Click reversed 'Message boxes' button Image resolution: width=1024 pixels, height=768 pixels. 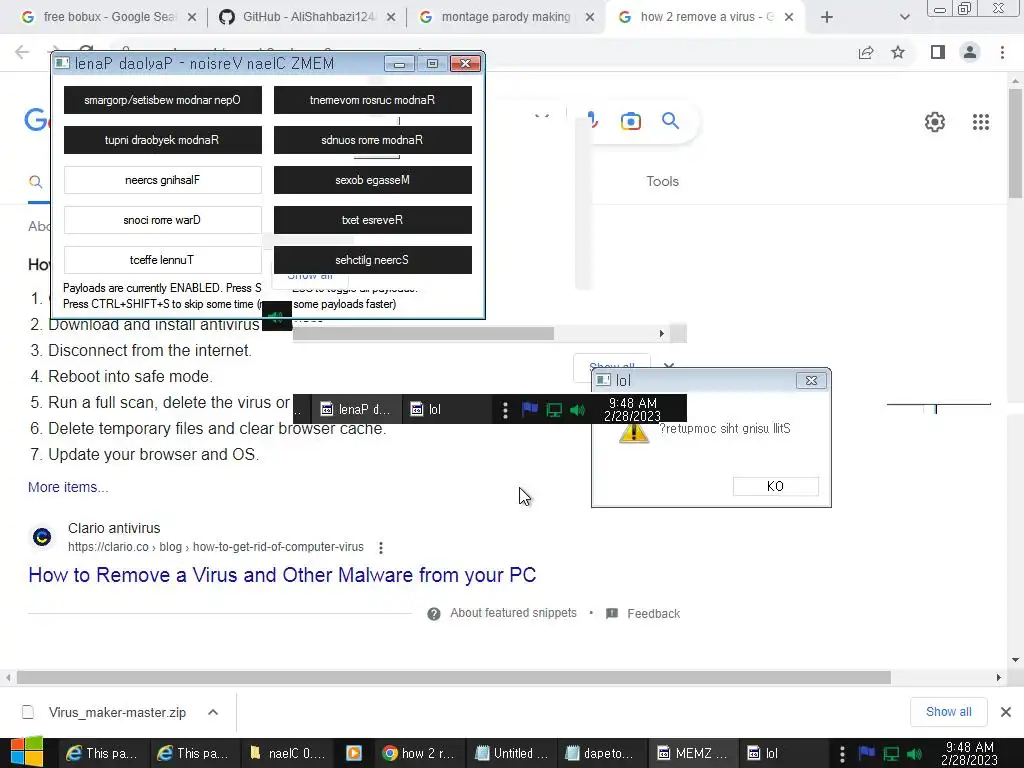click(x=372, y=180)
